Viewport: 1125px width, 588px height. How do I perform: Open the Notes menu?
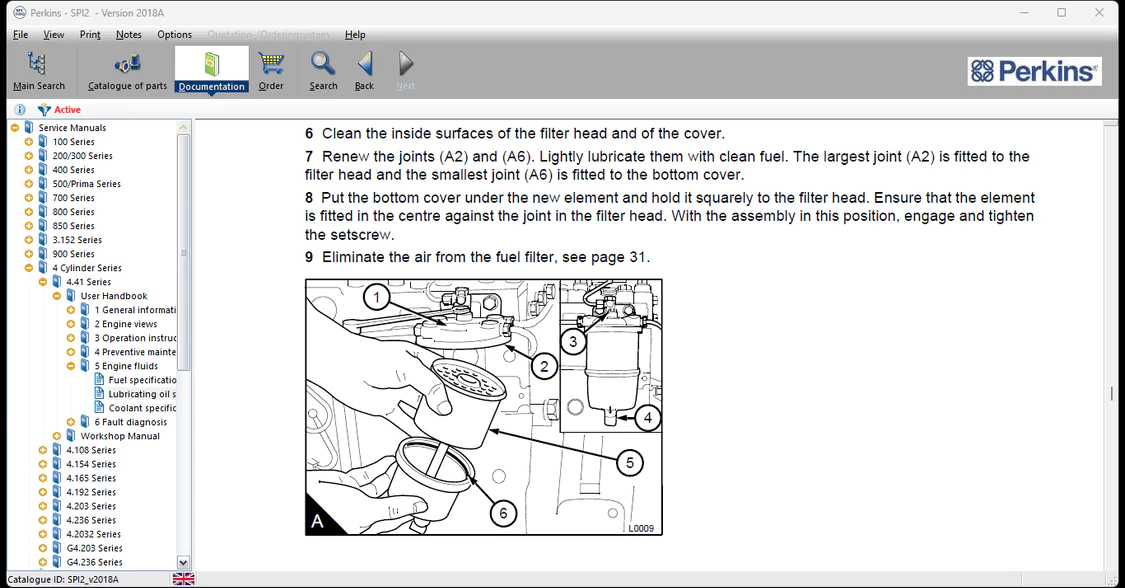(128, 34)
